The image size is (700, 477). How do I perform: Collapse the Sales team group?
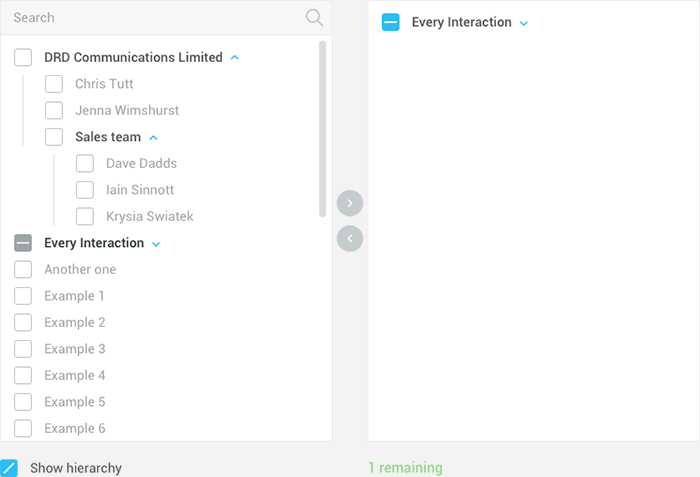pos(153,137)
